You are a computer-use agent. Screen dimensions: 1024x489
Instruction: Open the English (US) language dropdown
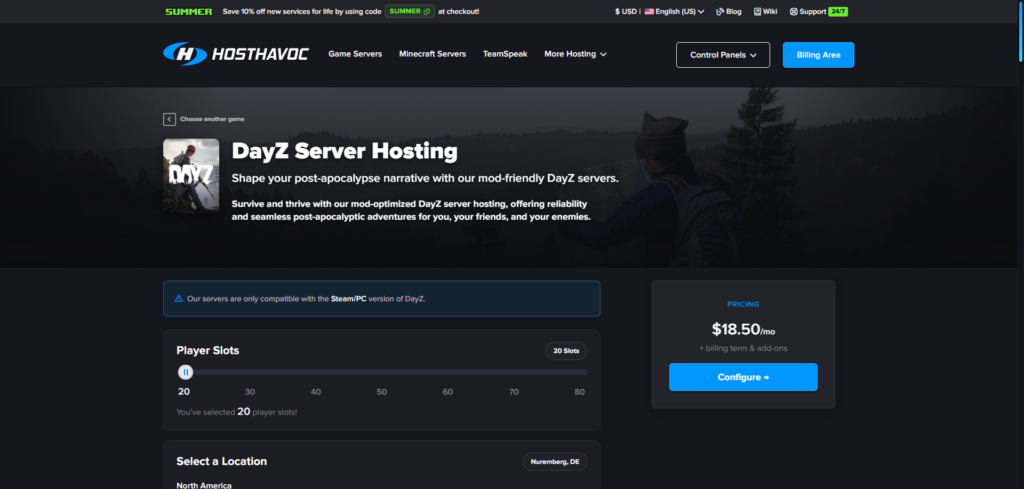[x=674, y=12]
